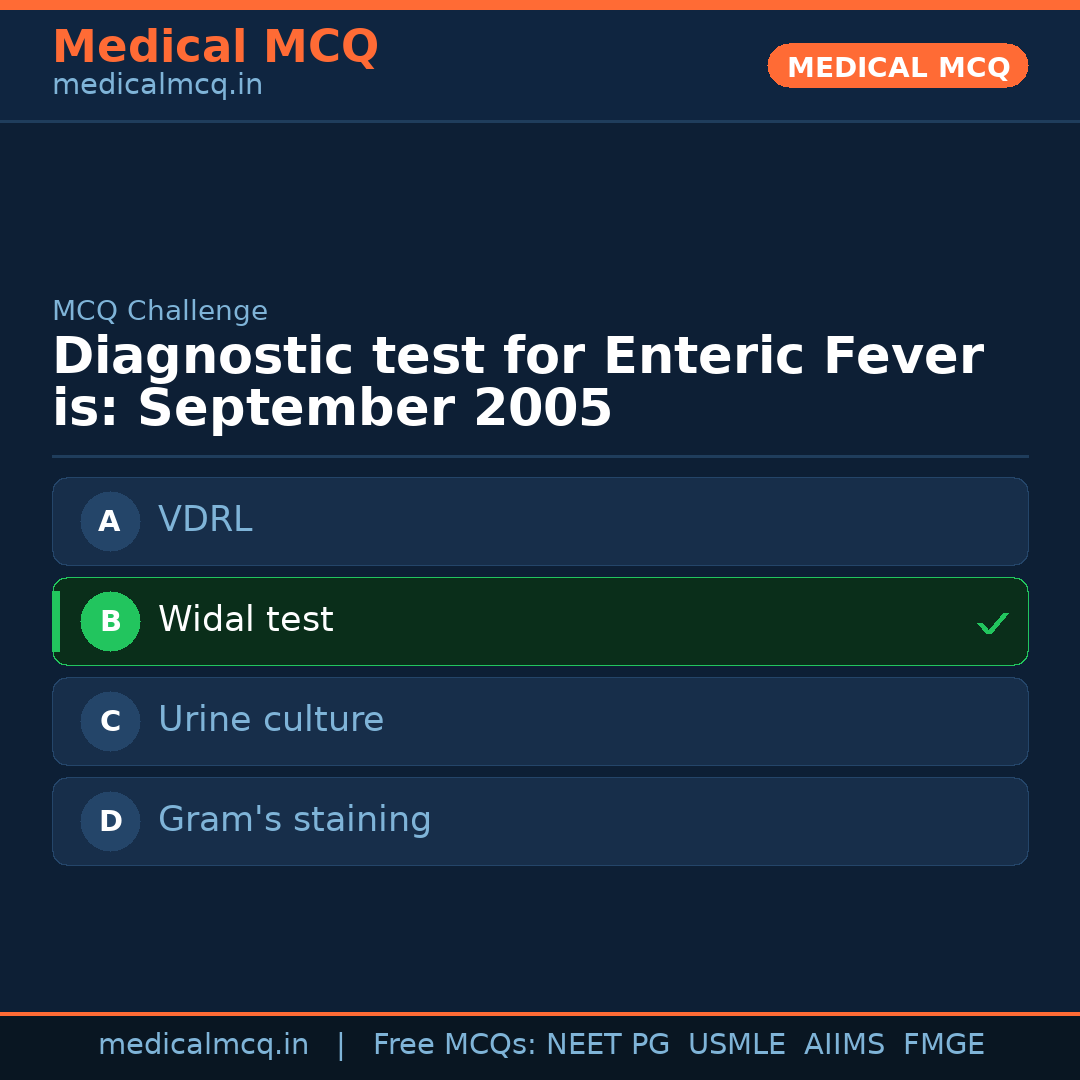Click the letter A circle icon

click(110, 521)
